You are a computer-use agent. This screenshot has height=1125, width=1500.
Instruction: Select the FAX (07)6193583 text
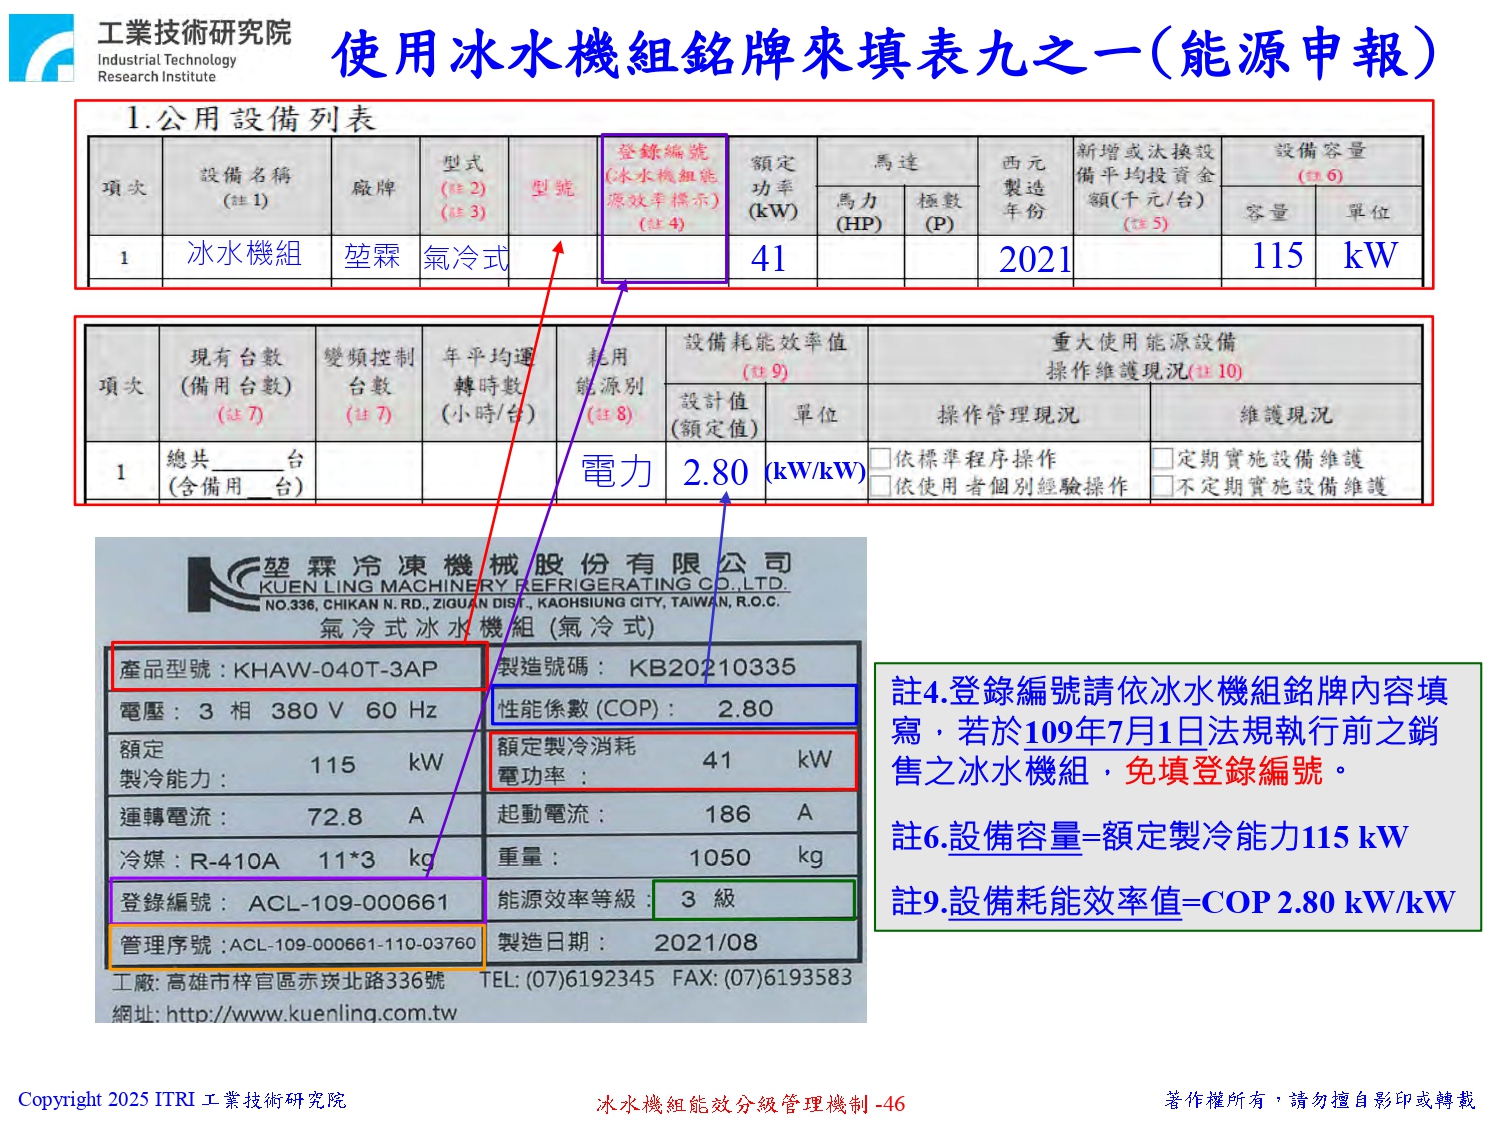click(762, 977)
